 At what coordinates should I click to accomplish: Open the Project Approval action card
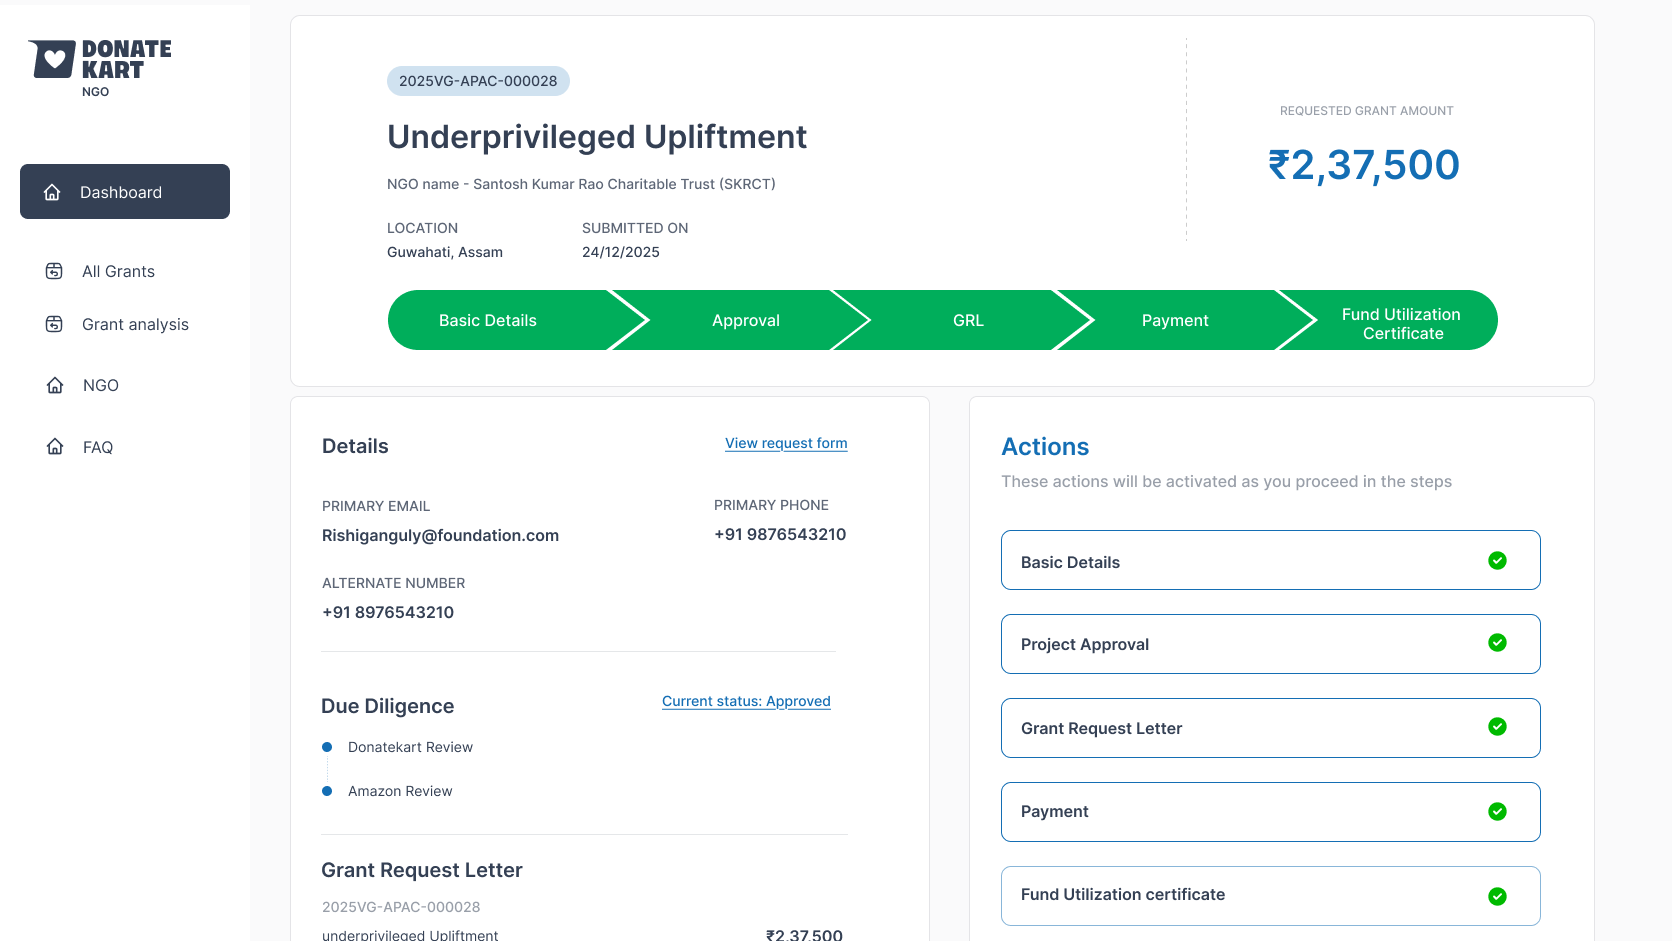(1271, 644)
